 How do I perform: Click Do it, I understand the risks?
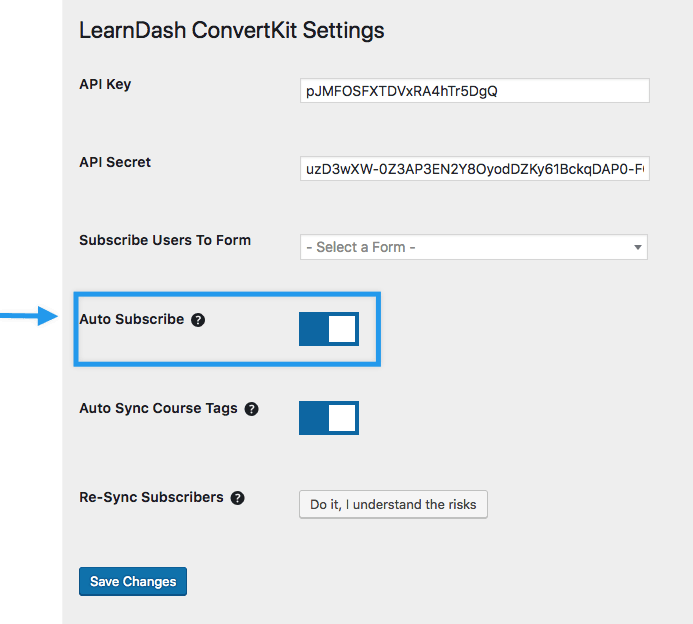[x=393, y=504]
